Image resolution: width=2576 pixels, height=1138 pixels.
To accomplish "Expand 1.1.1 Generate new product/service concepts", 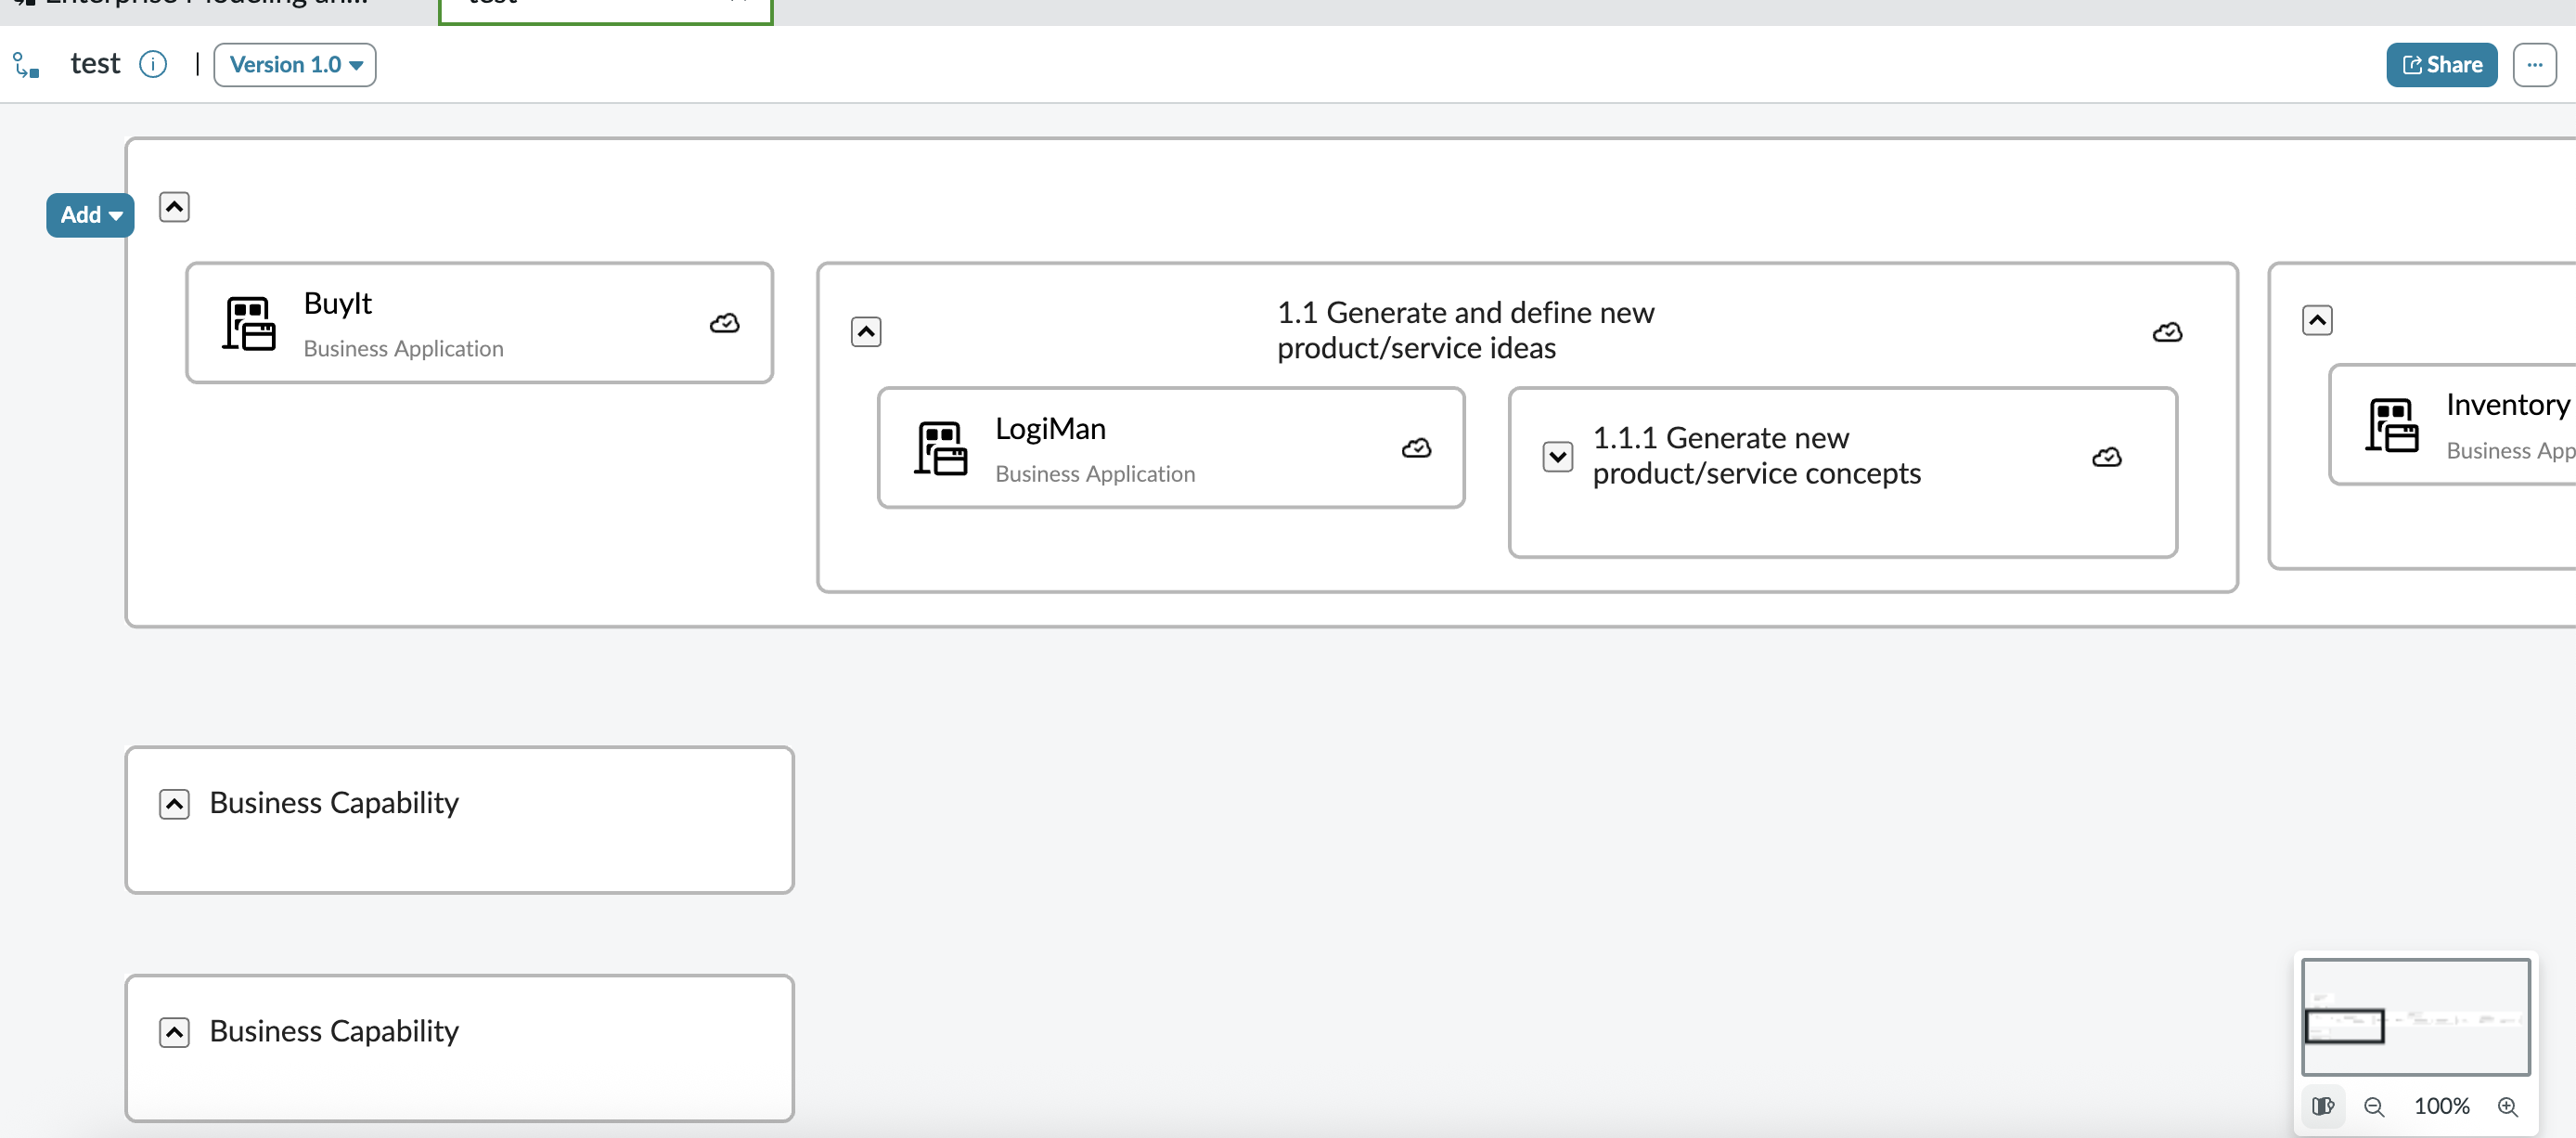I will 1557,457.
